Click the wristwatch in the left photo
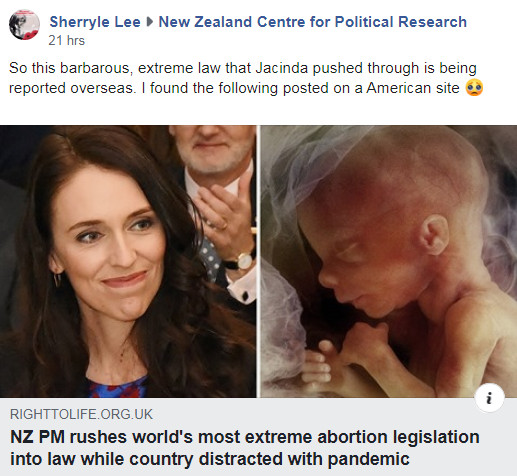This screenshot has width=517, height=476. [x=242, y=261]
